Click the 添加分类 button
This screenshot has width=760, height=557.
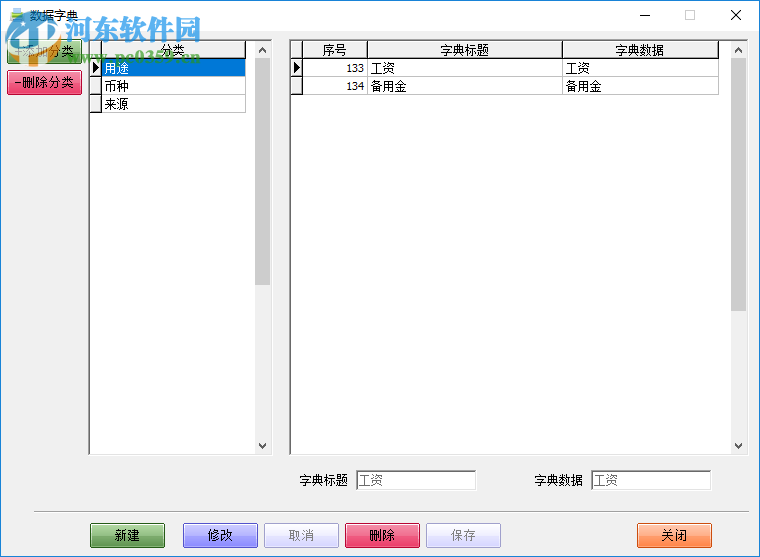click(x=44, y=51)
